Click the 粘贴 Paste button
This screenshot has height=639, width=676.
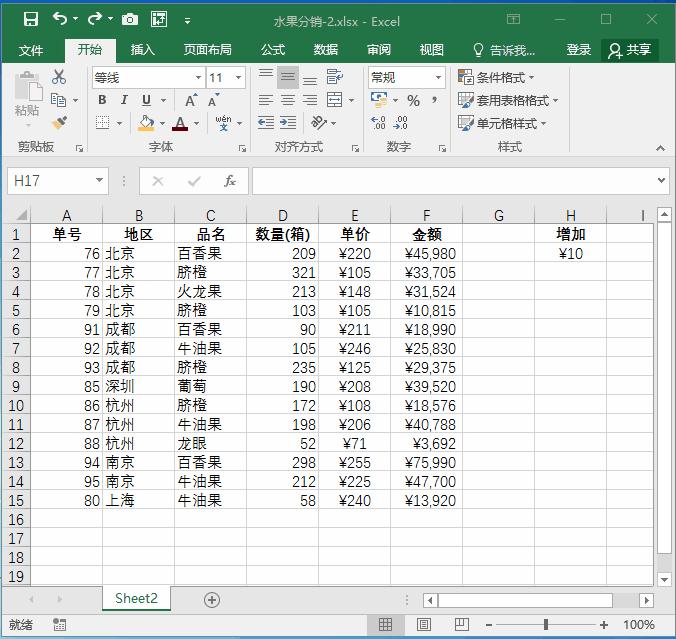click(28, 99)
